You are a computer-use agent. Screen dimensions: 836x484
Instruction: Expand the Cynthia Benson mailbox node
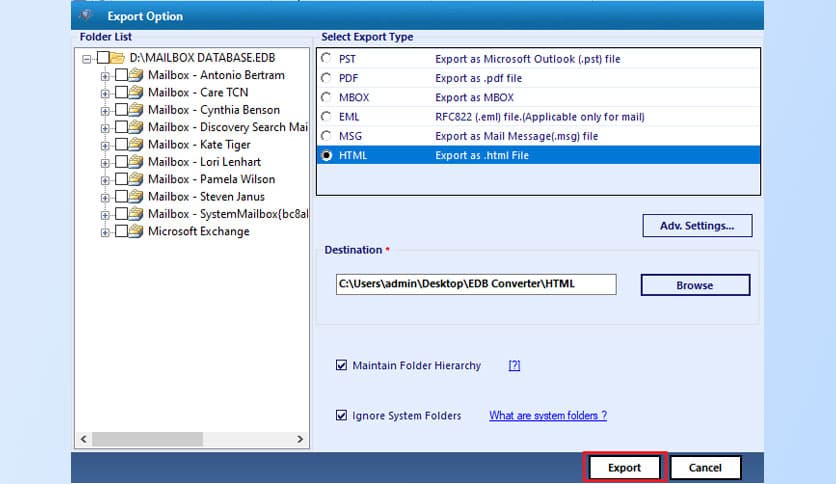[x=105, y=111]
